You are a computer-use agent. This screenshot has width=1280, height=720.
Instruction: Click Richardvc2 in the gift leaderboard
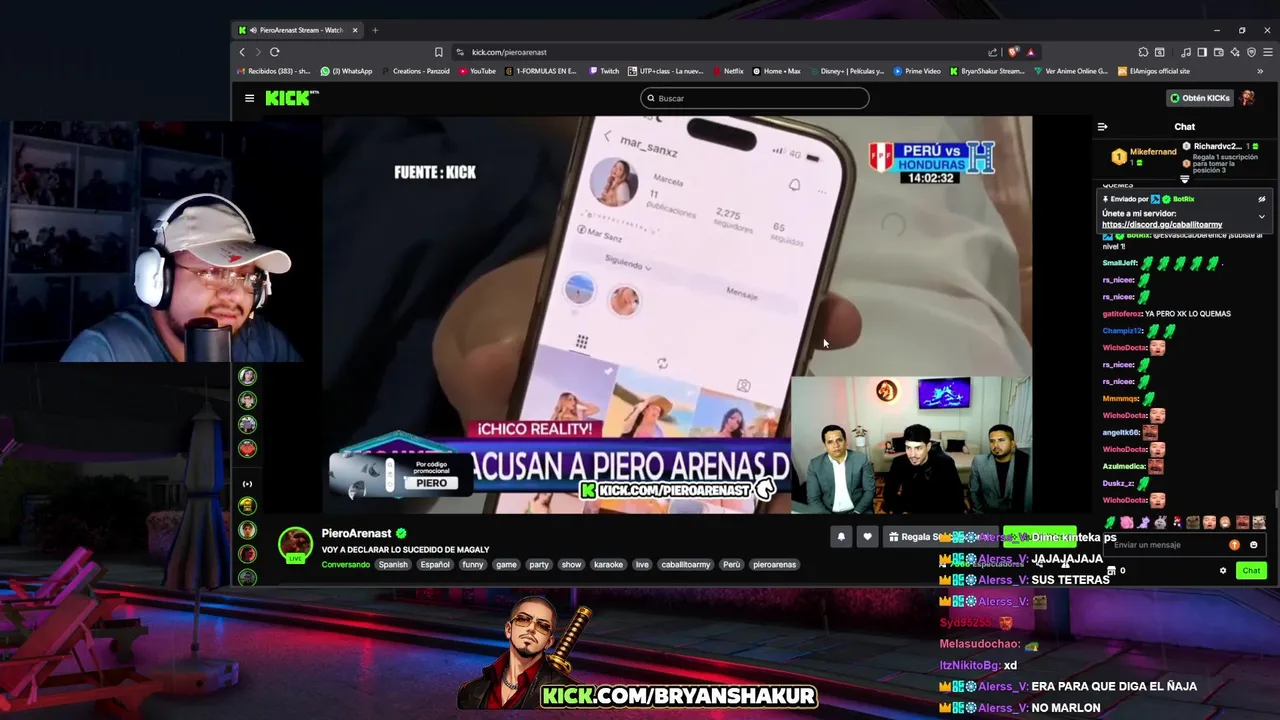pos(1217,146)
